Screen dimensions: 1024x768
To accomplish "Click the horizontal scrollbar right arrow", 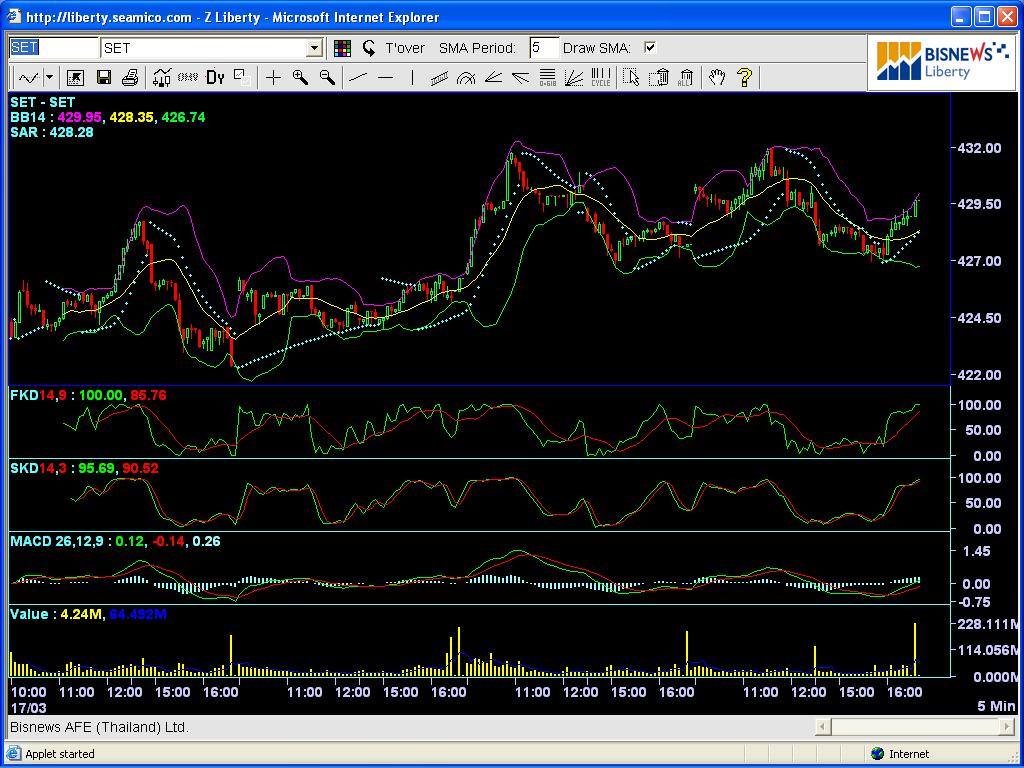I will click(x=1008, y=726).
